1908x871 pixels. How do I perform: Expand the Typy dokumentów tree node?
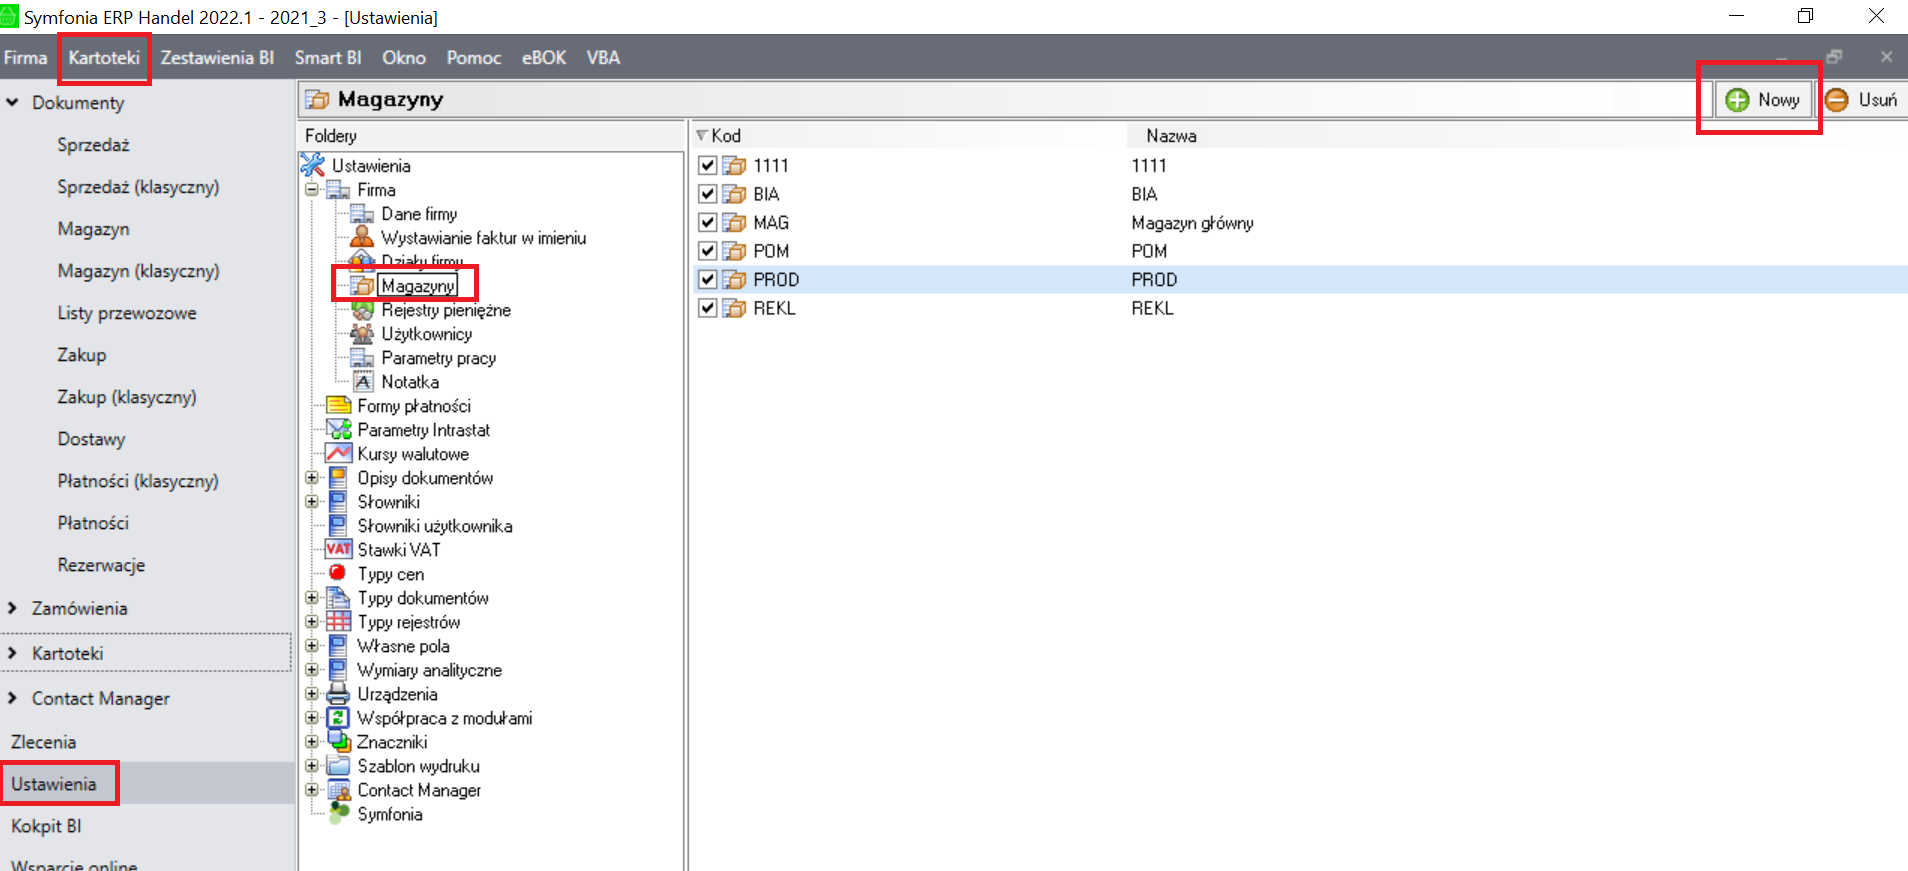pos(312,597)
